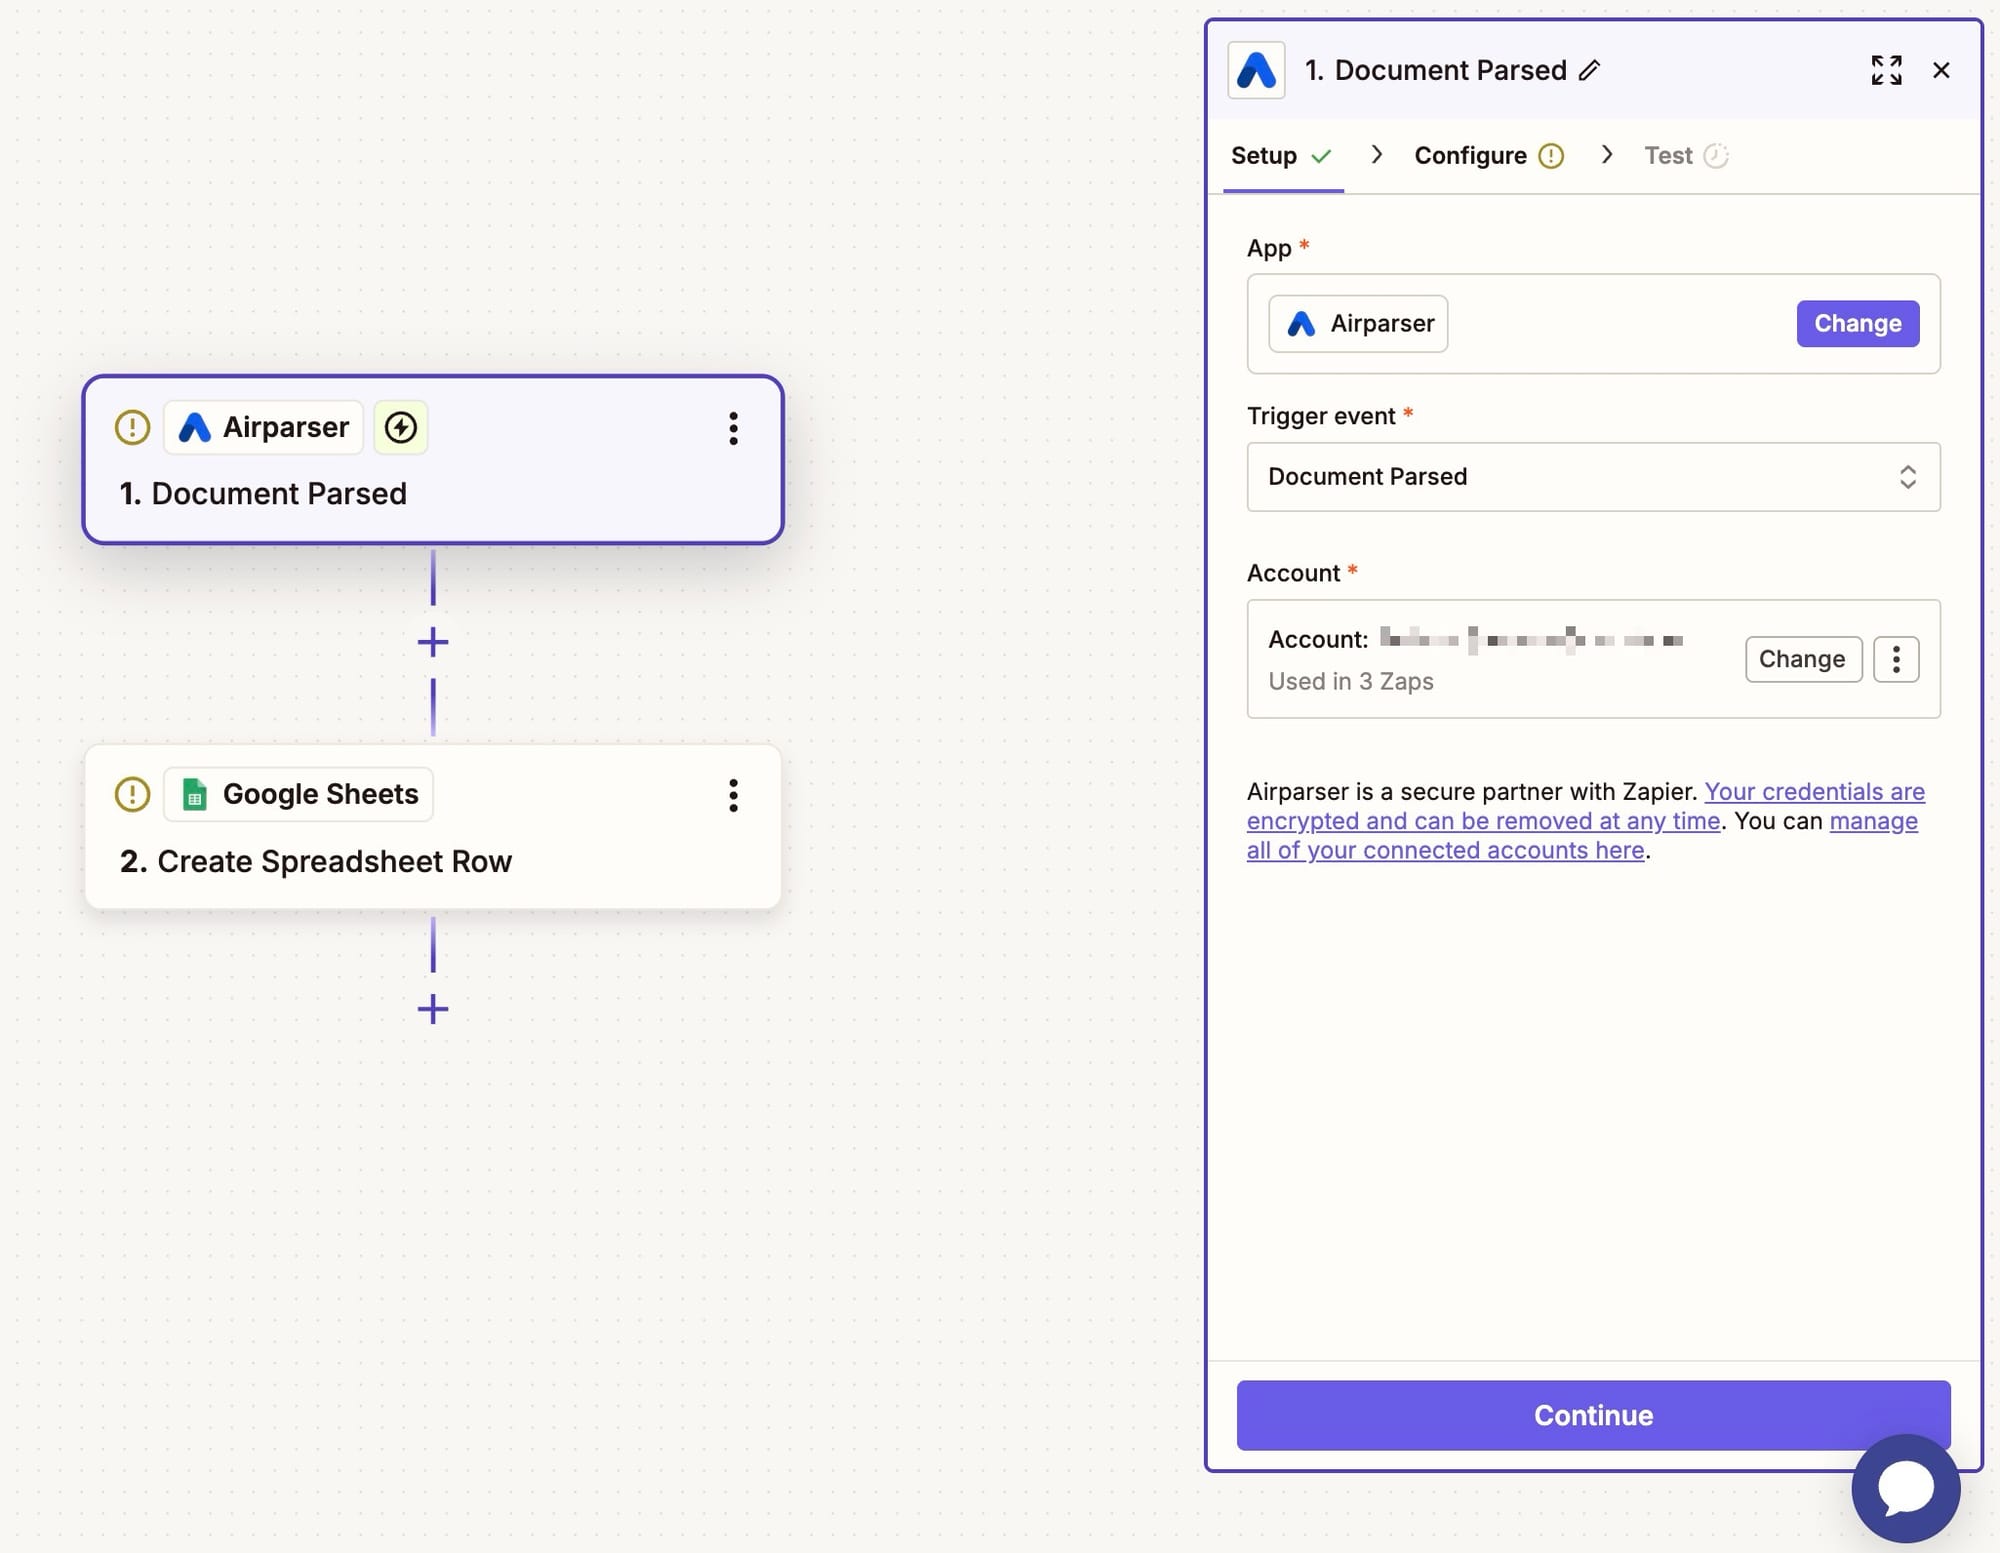
Task: Open the chat support bubble
Action: point(1905,1488)
